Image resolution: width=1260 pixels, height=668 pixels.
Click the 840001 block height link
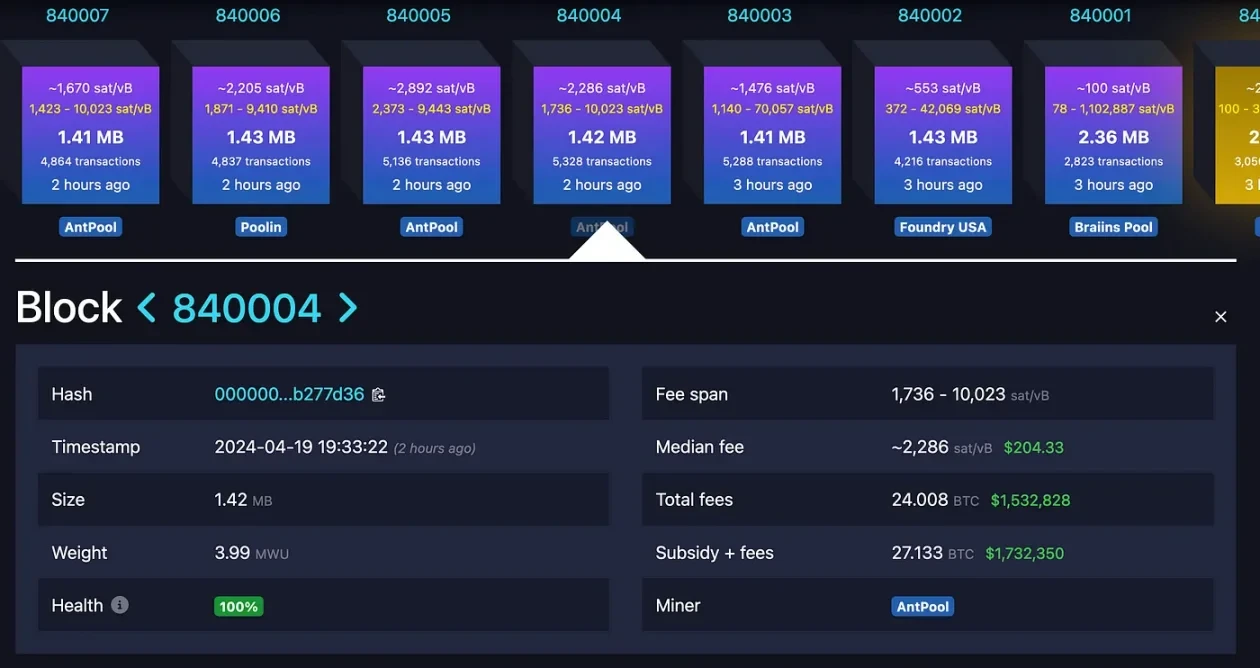pos(1100,16)
